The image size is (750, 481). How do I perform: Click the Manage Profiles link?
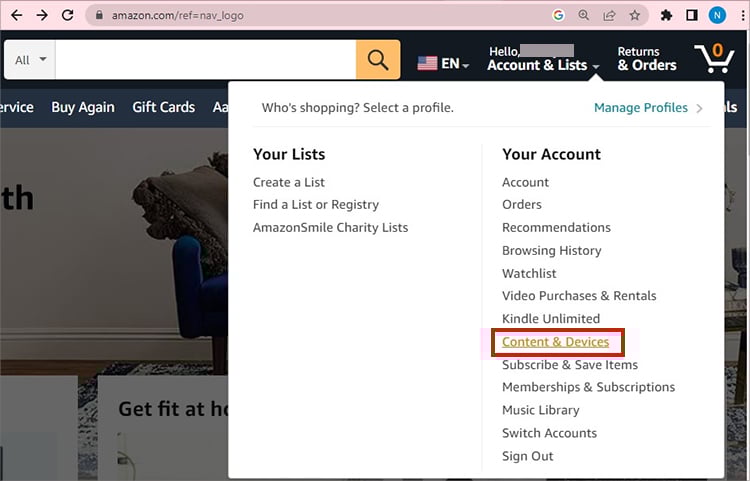point(641,107)
